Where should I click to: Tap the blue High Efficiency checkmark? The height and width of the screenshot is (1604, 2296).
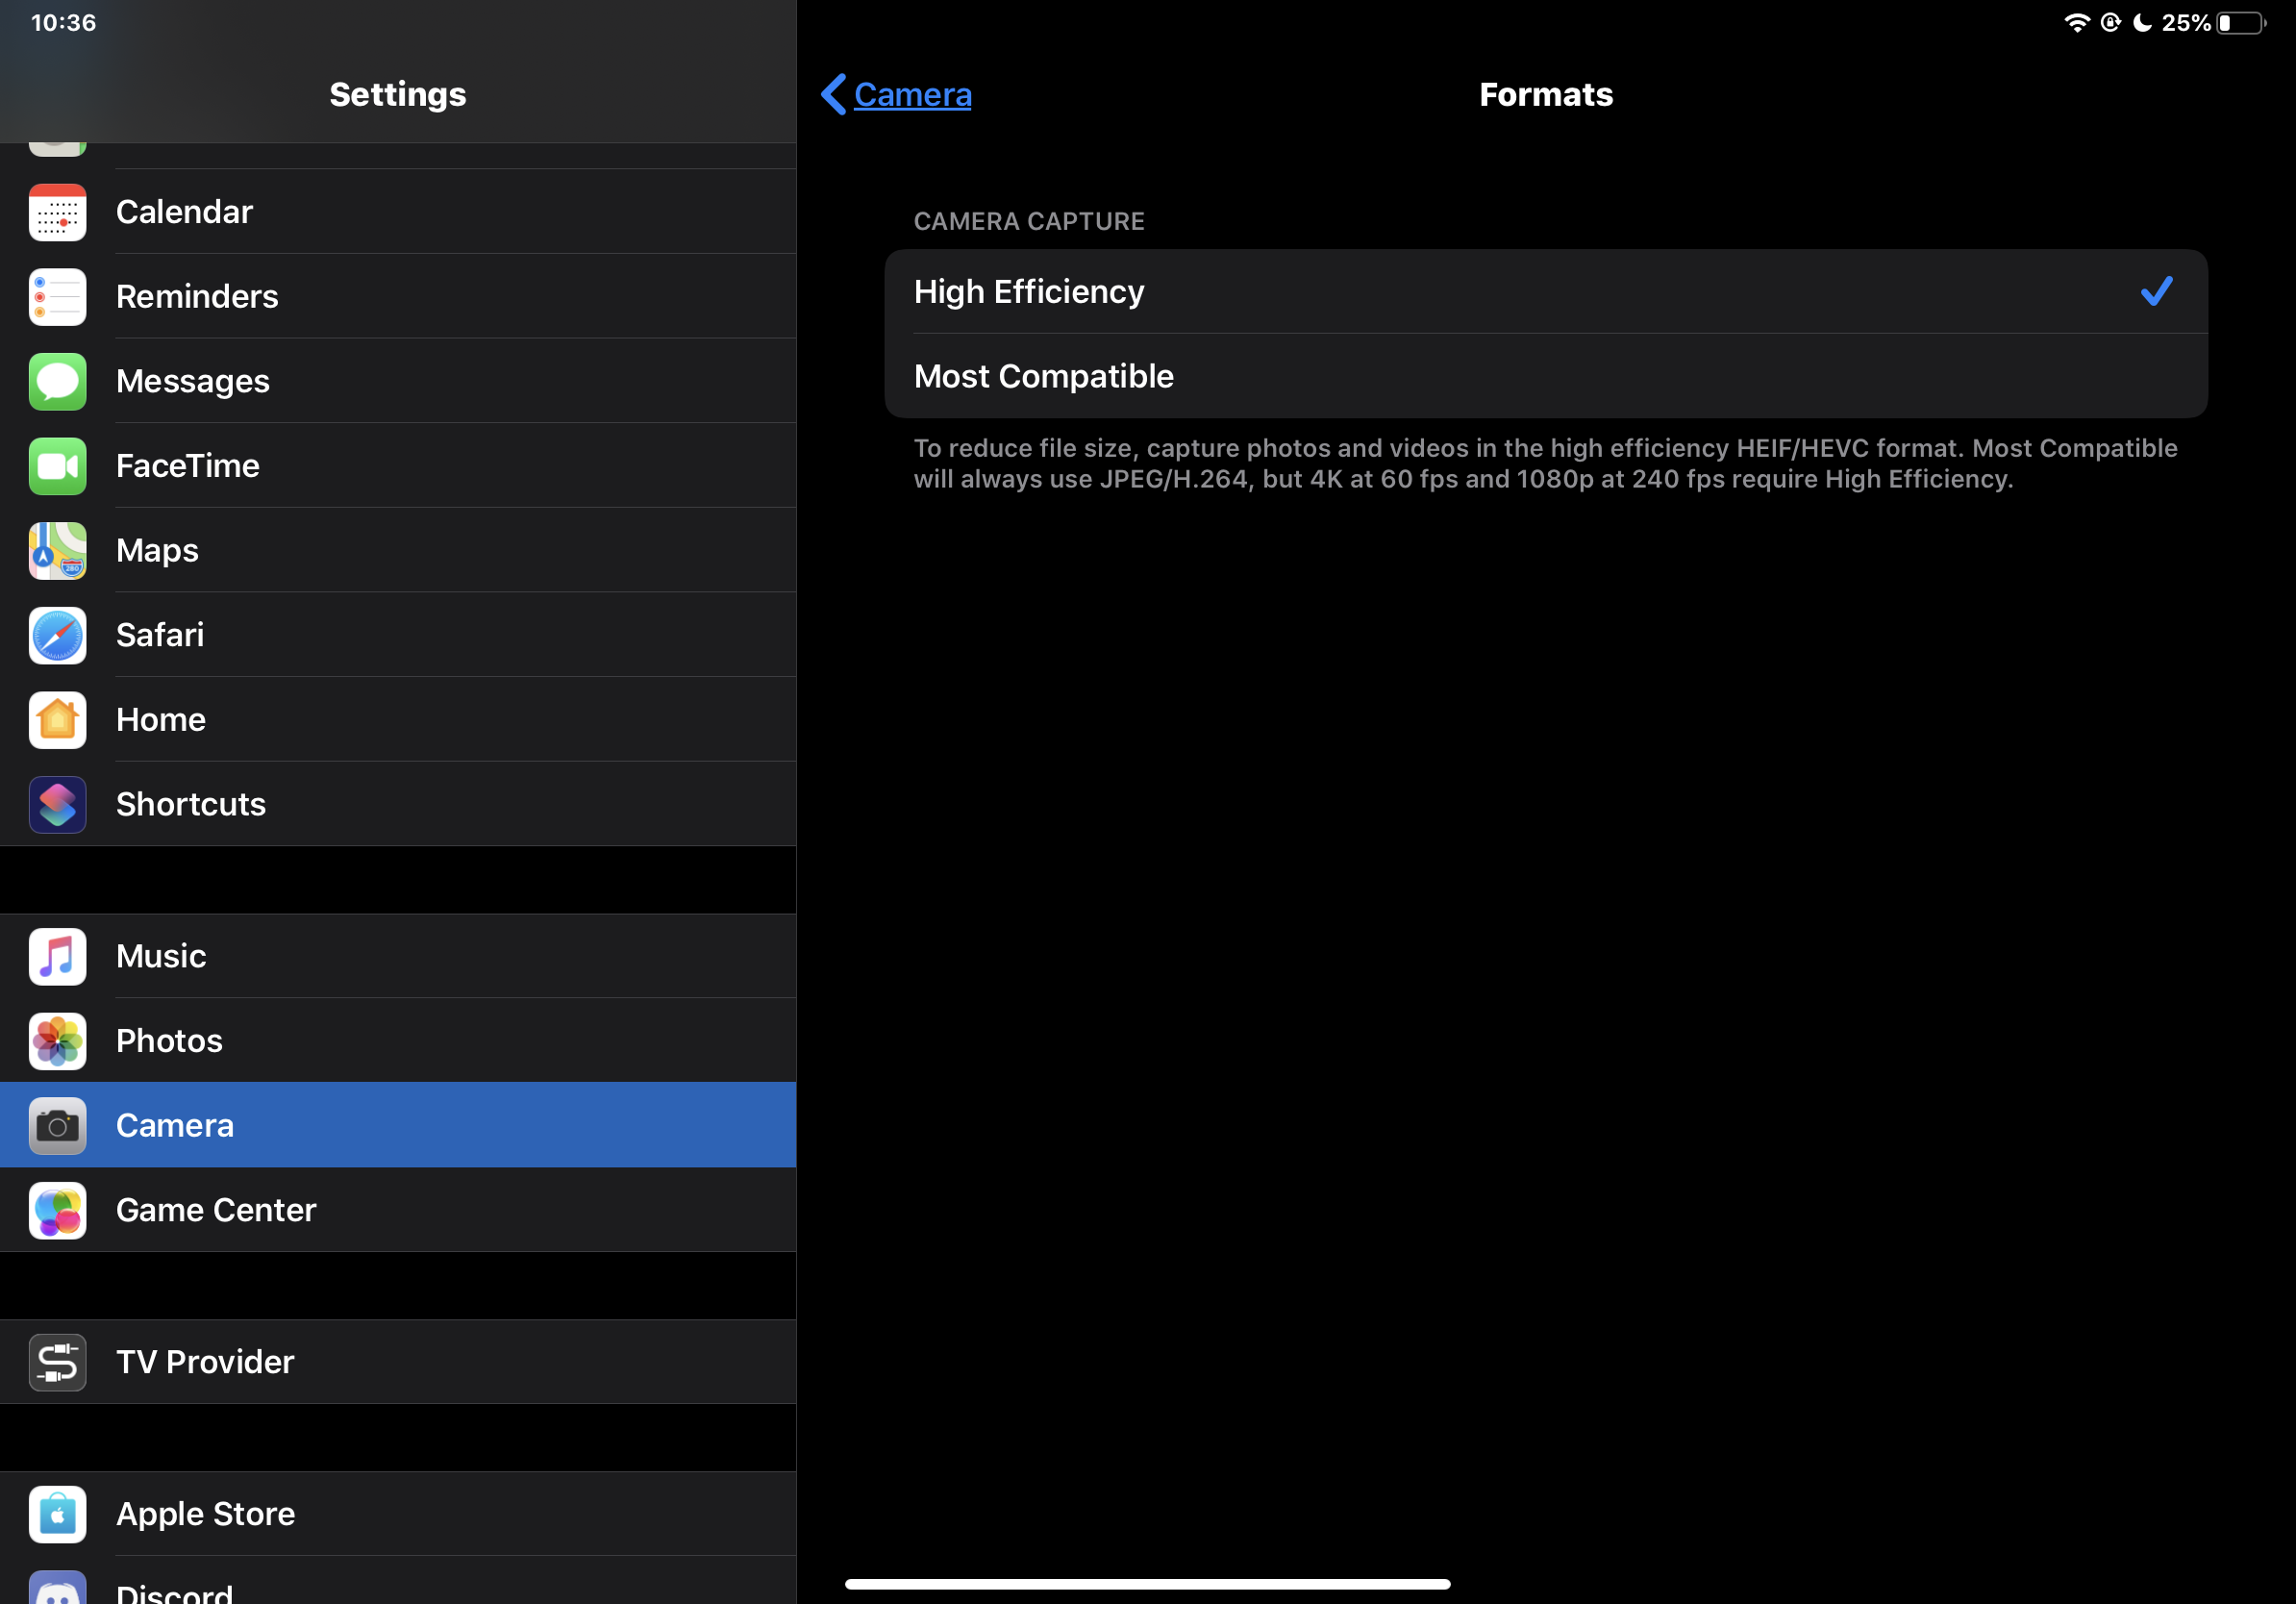click(x=2156, y=291)
